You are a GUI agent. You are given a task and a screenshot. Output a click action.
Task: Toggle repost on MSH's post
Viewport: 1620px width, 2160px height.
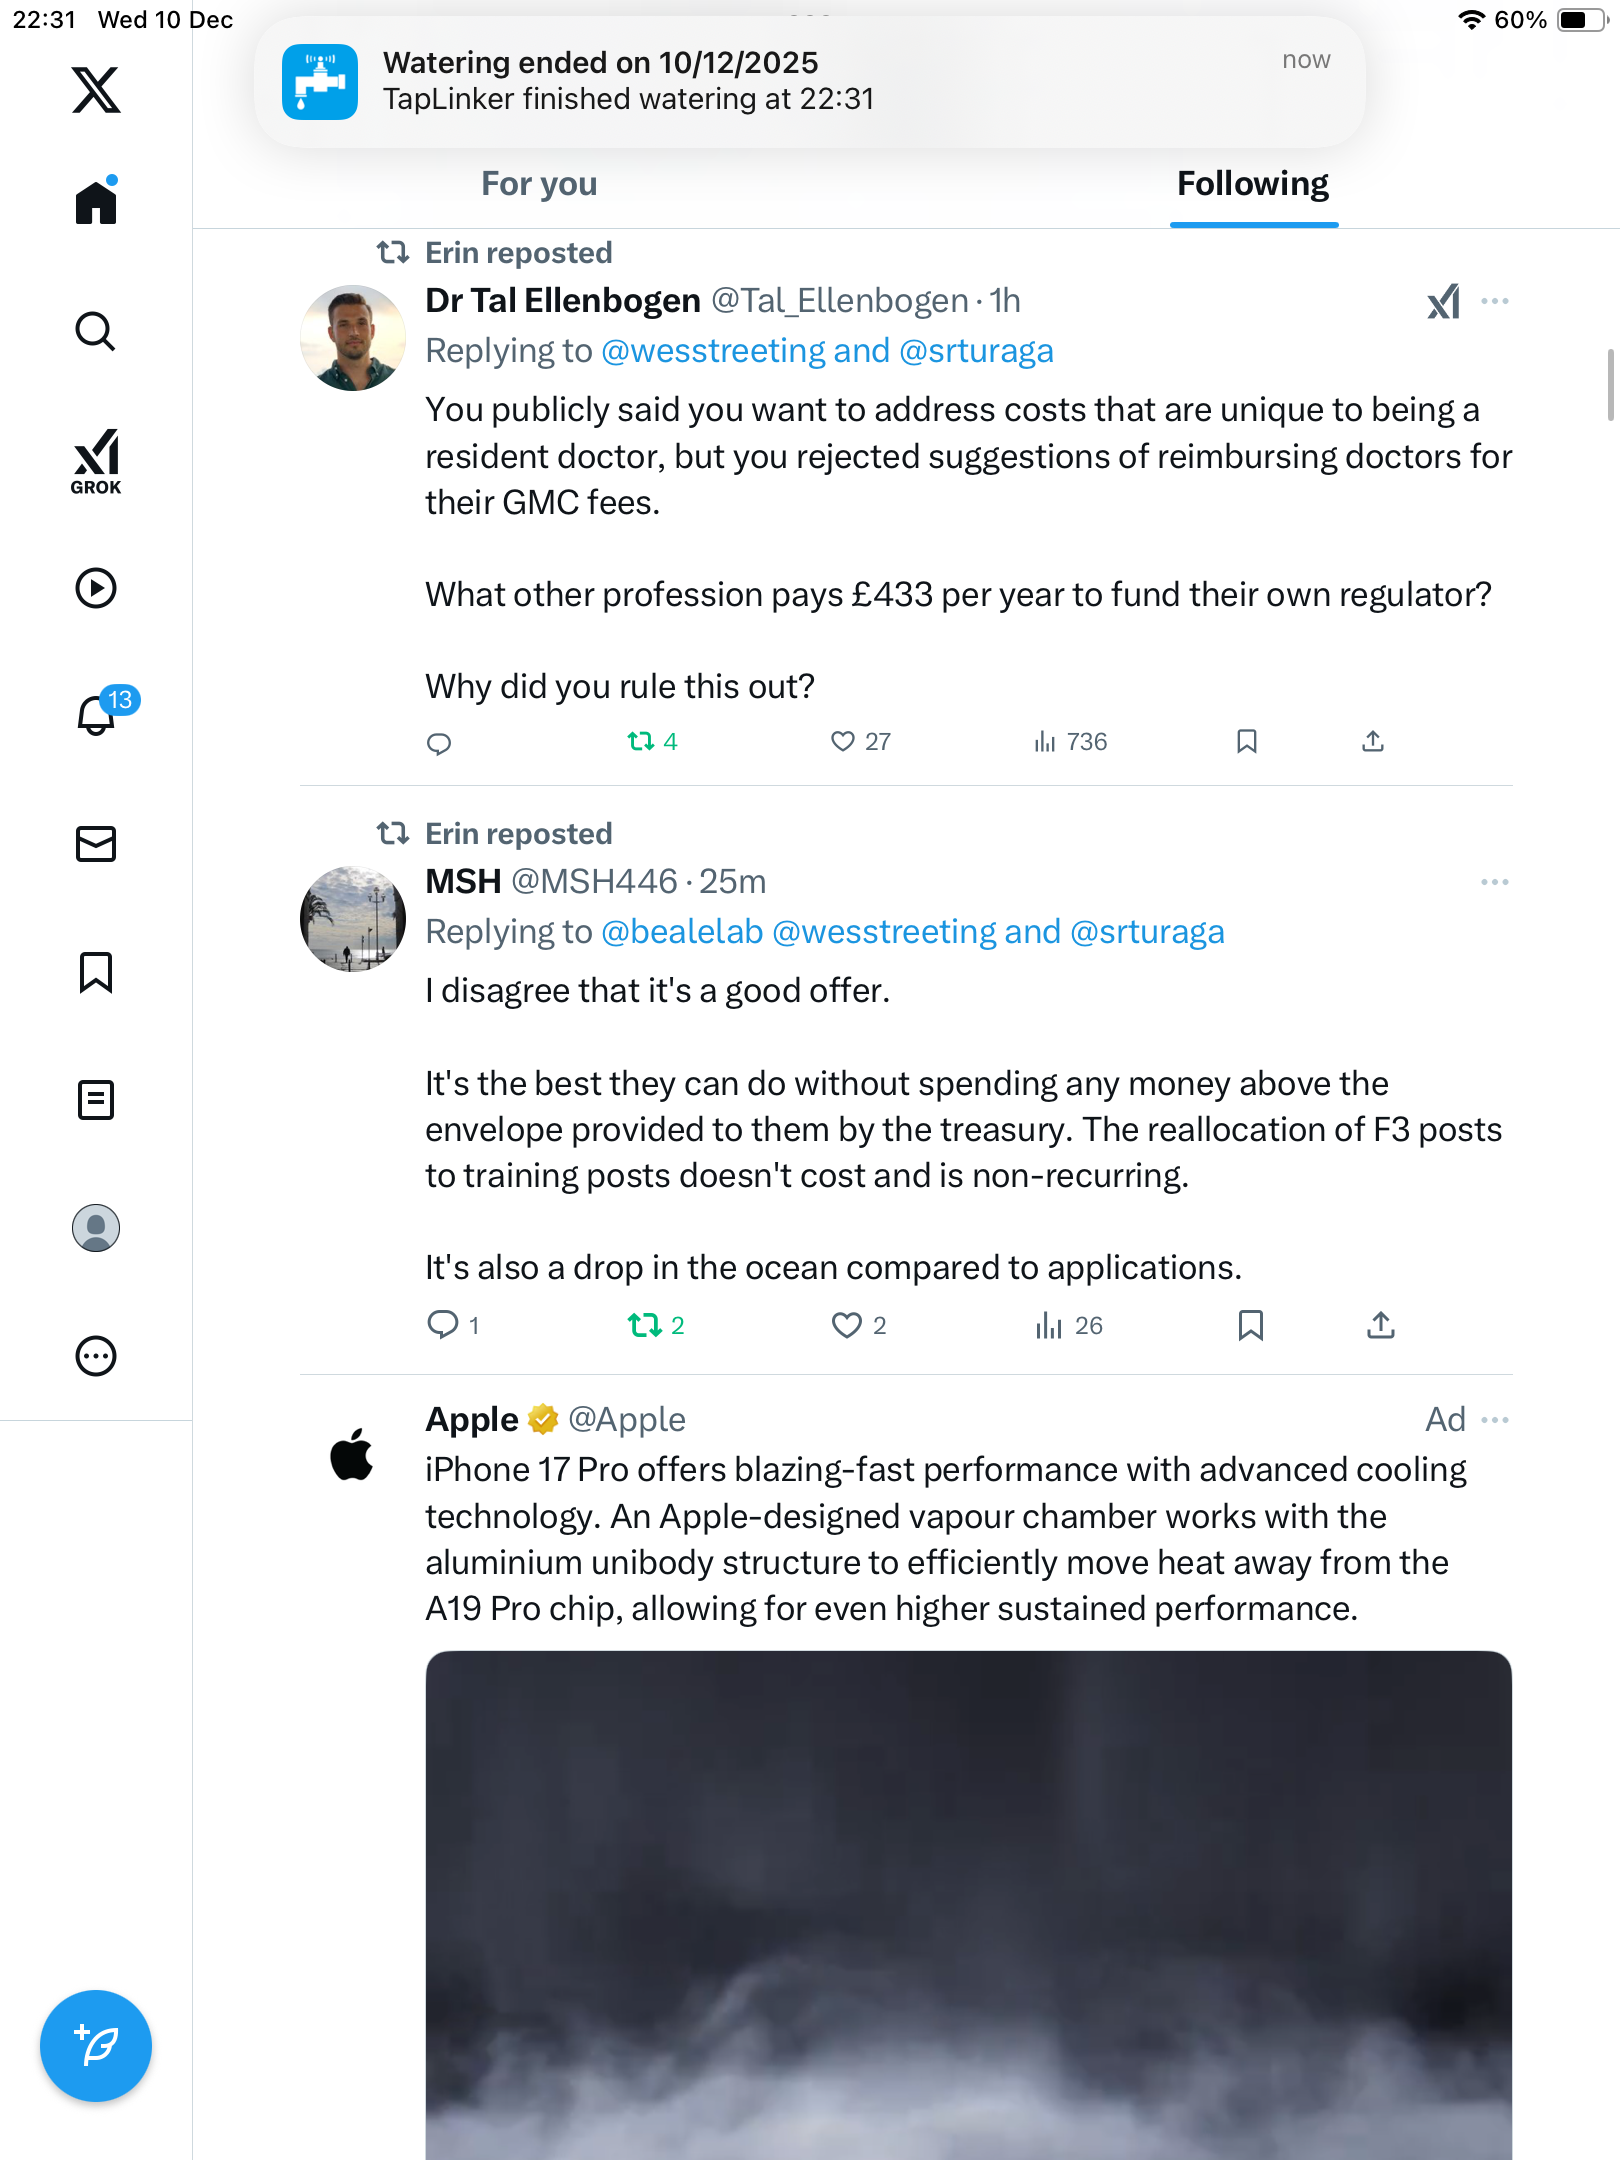[x=645, y=1325]
